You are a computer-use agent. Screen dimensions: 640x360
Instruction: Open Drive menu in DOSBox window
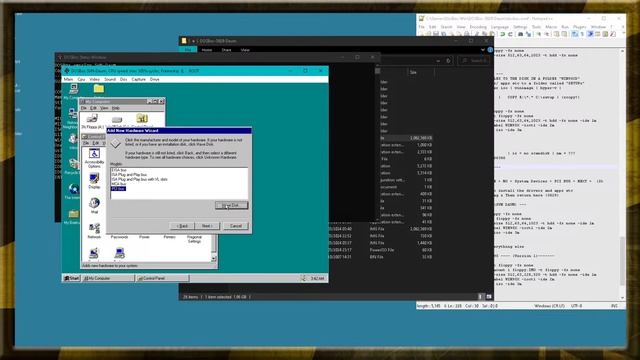[x=154, y=79]
